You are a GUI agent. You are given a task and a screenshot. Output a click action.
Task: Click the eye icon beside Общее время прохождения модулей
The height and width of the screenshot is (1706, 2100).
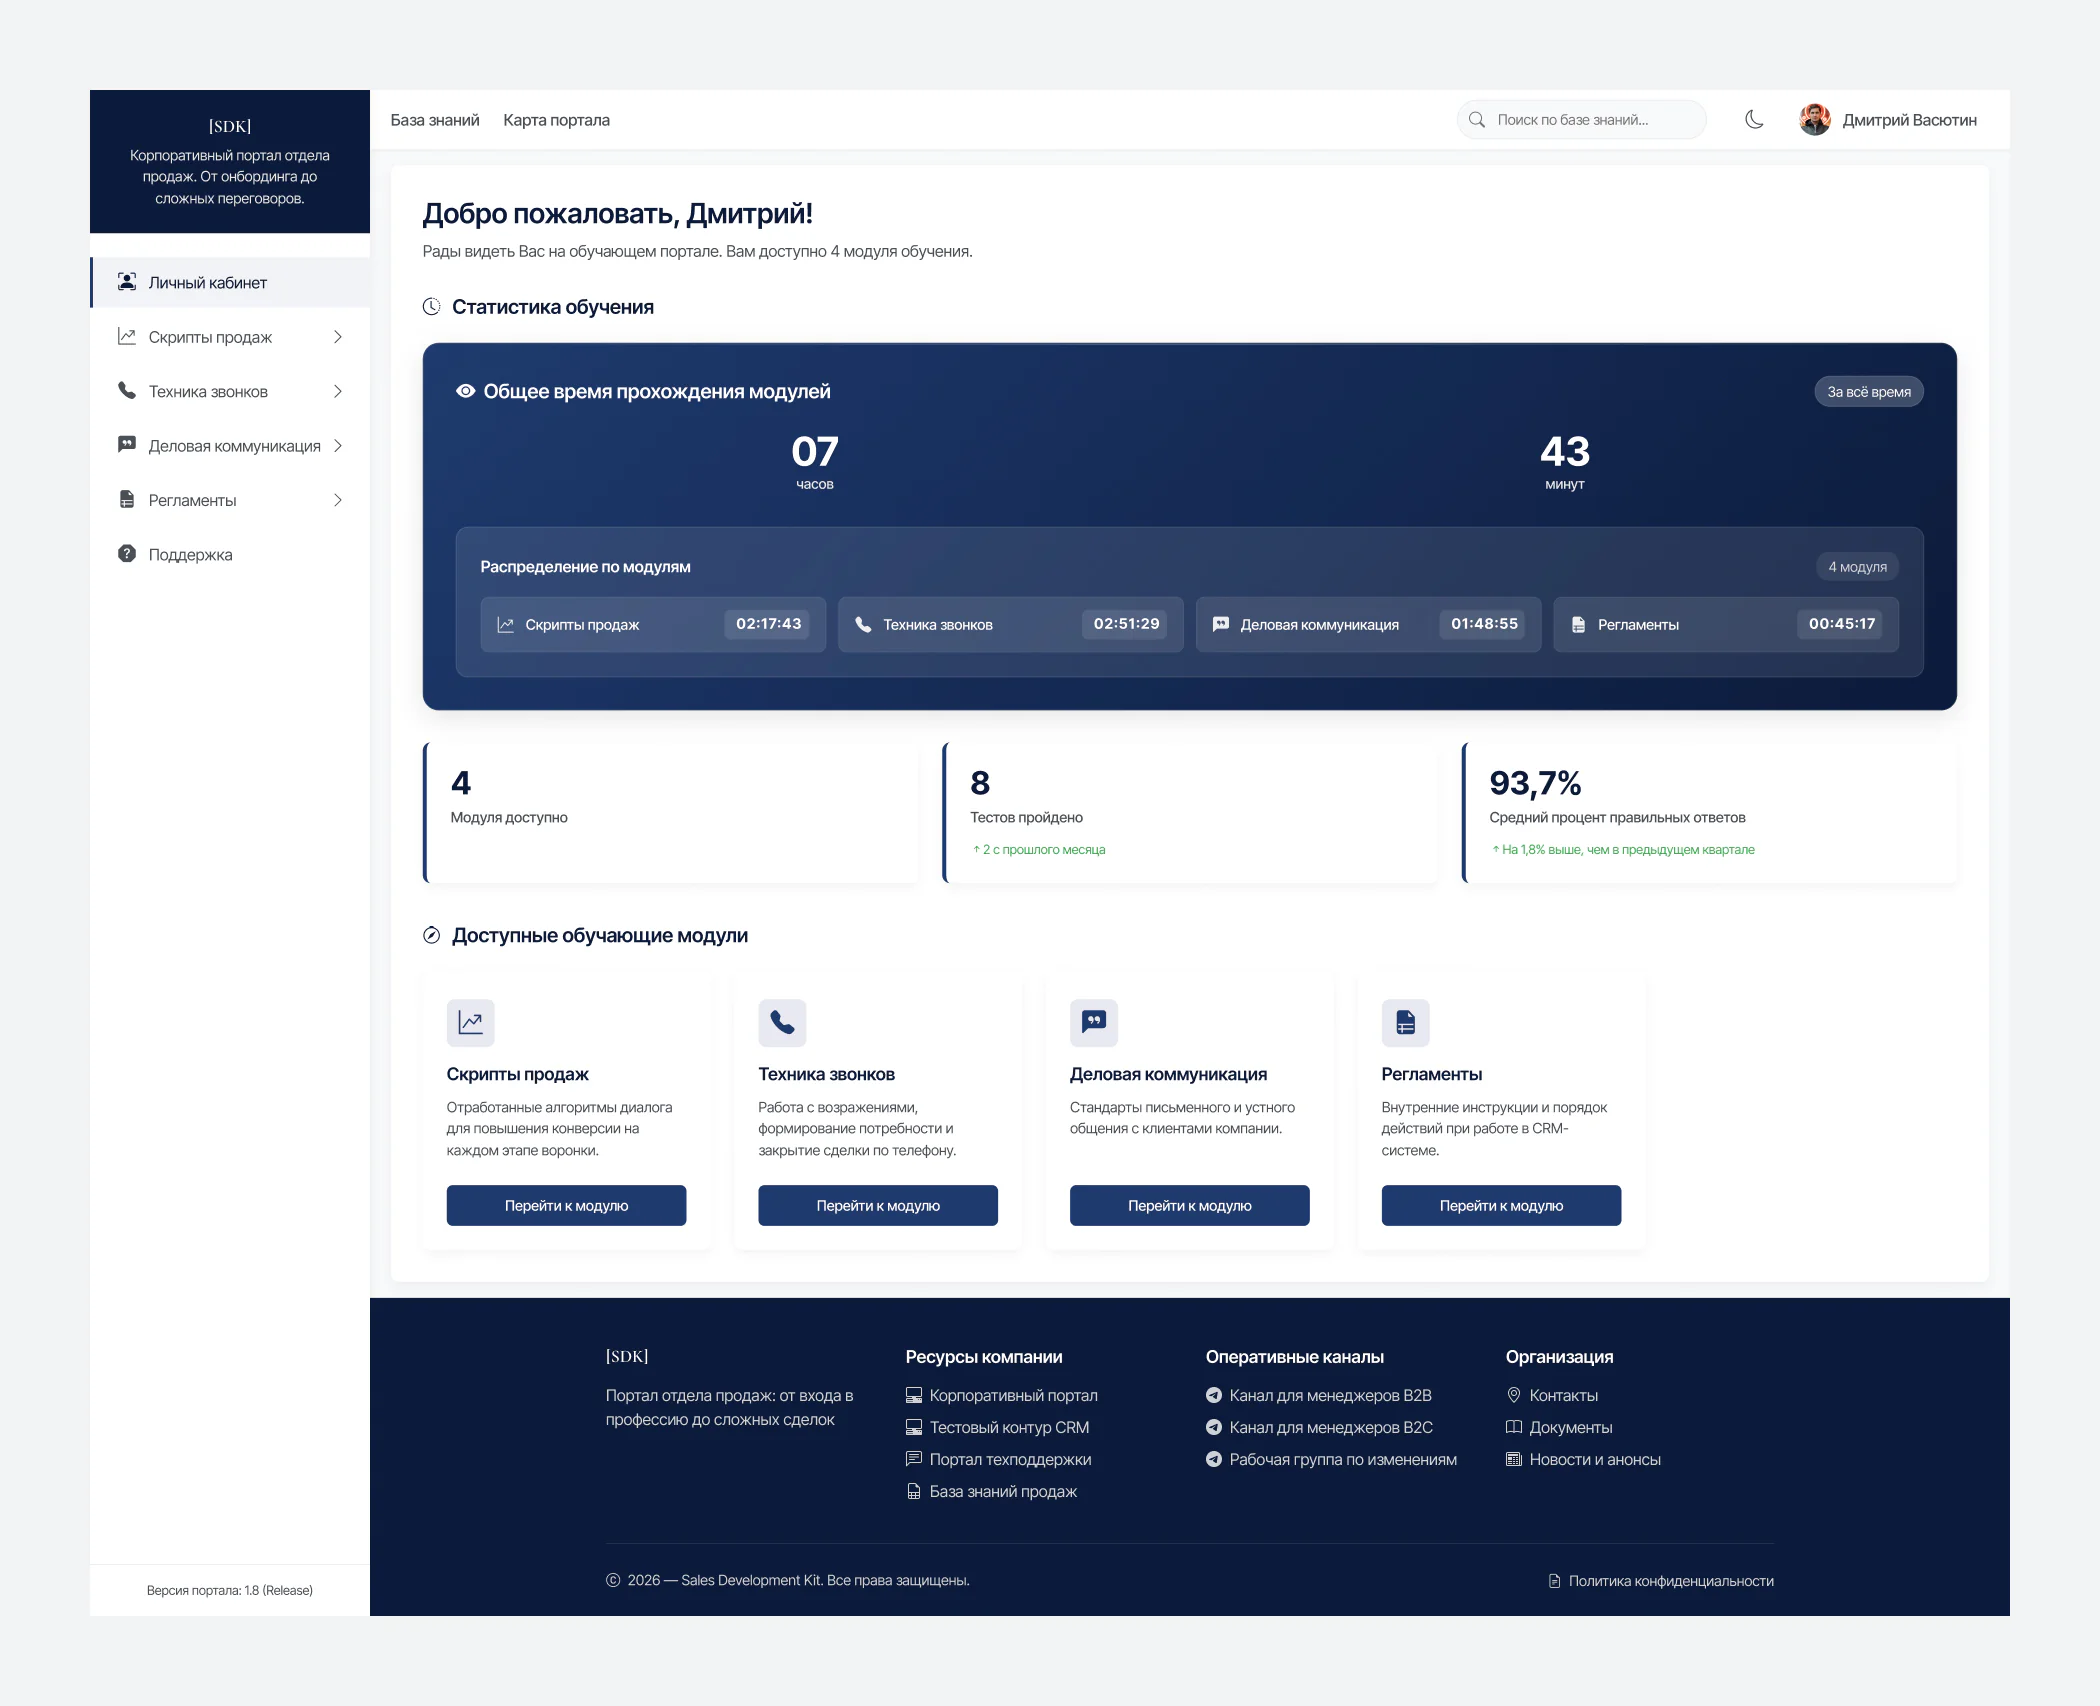coord(465,391)
